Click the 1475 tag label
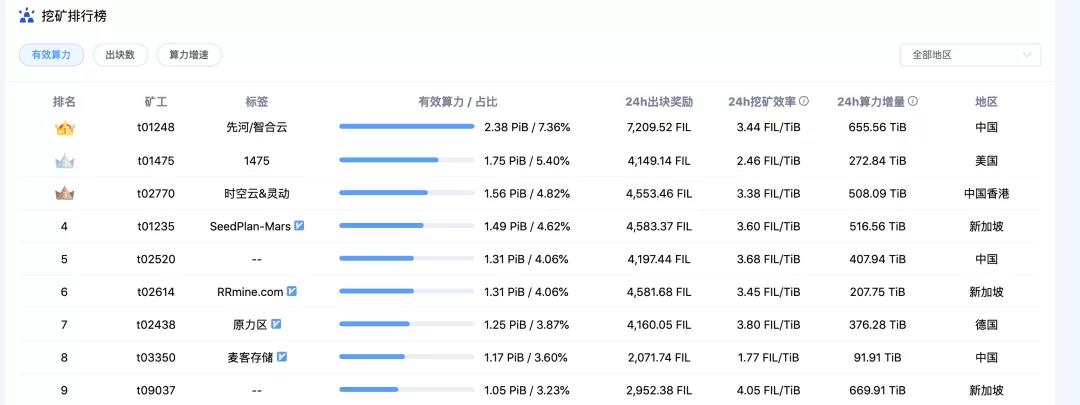 point(256,160)
